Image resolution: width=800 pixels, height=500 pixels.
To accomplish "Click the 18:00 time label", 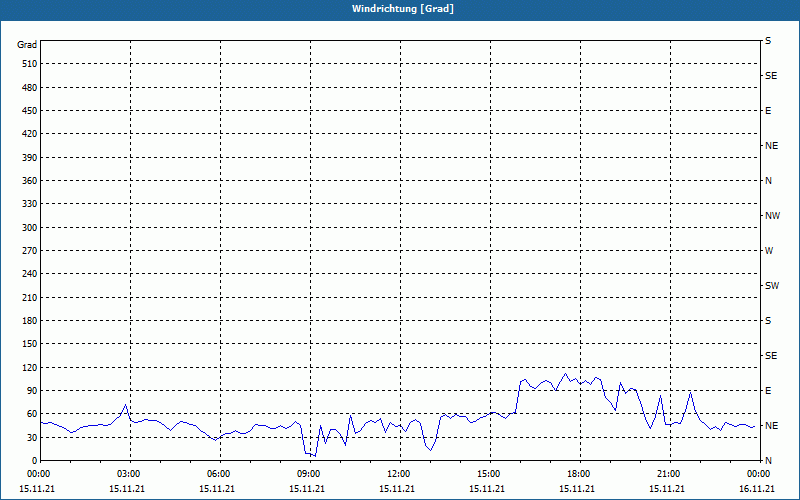I will [580, 473].
